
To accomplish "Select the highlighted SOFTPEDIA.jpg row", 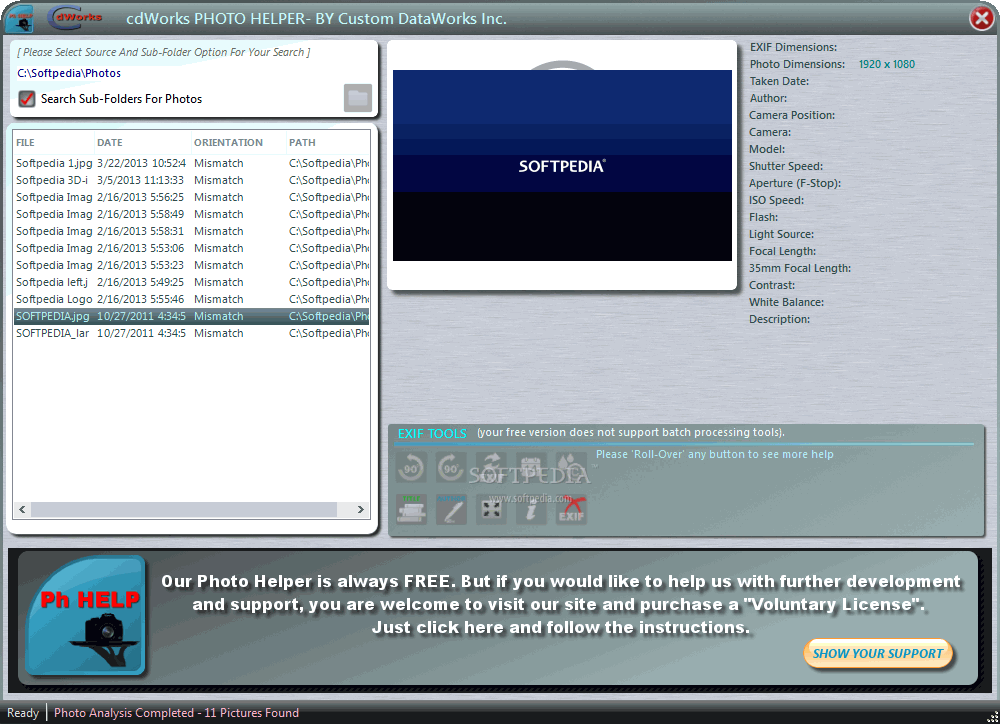I will click(191, 316).
